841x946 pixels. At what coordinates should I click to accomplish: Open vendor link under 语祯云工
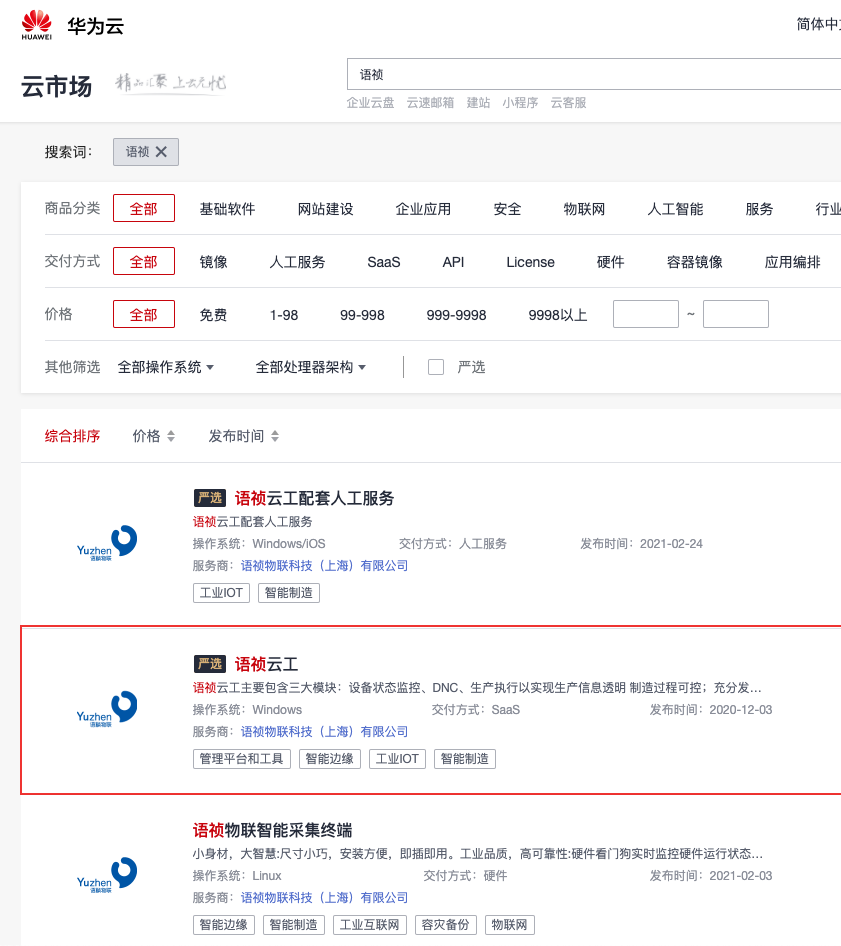325,732
